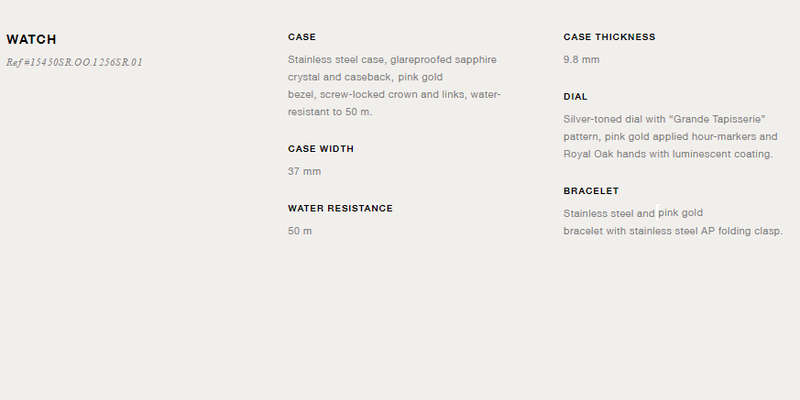Click the WATER RESISTANCE heading

[340, 208]
